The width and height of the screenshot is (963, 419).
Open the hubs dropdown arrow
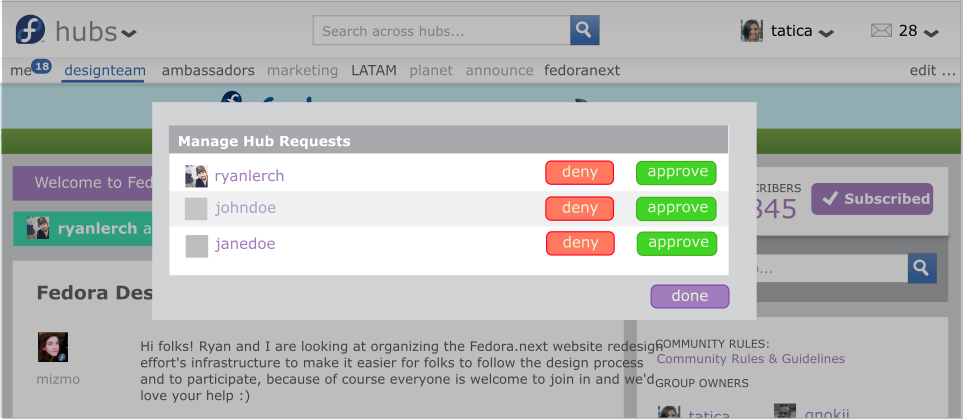(128, 33)
